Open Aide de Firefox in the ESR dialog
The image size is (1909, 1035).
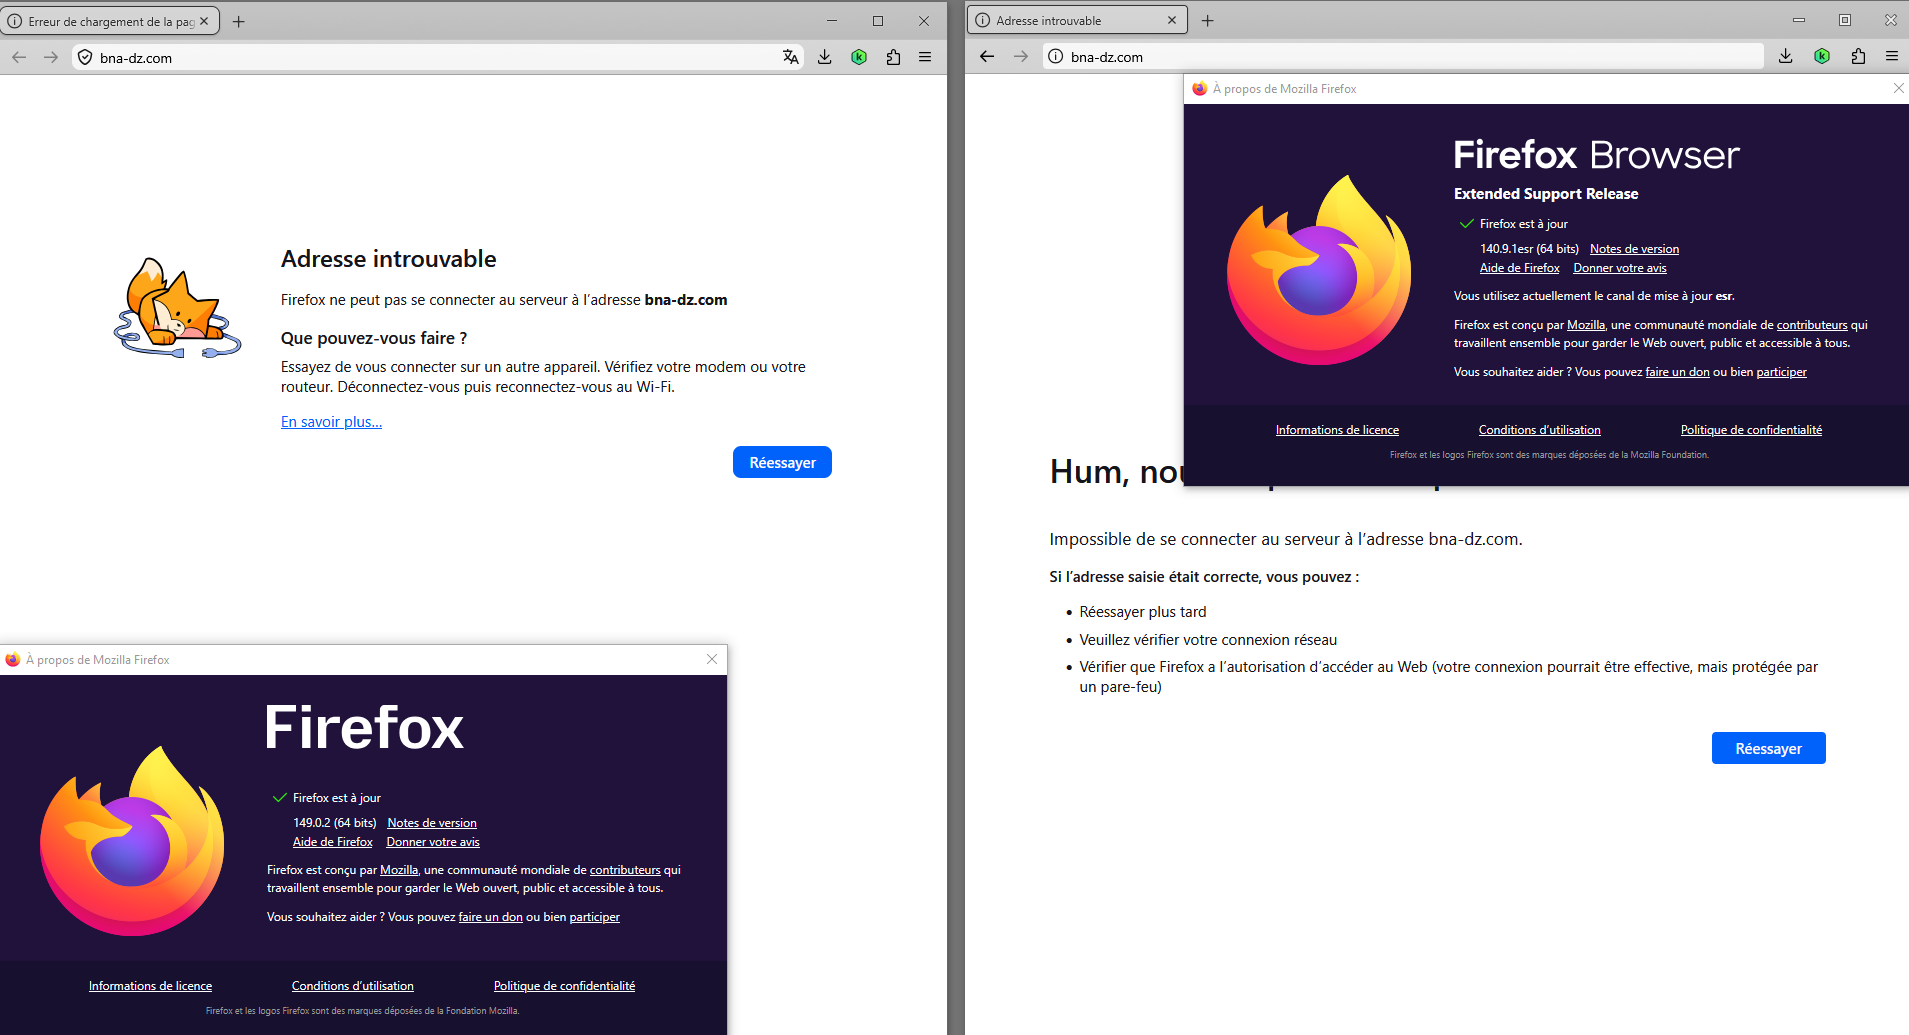1520,268
